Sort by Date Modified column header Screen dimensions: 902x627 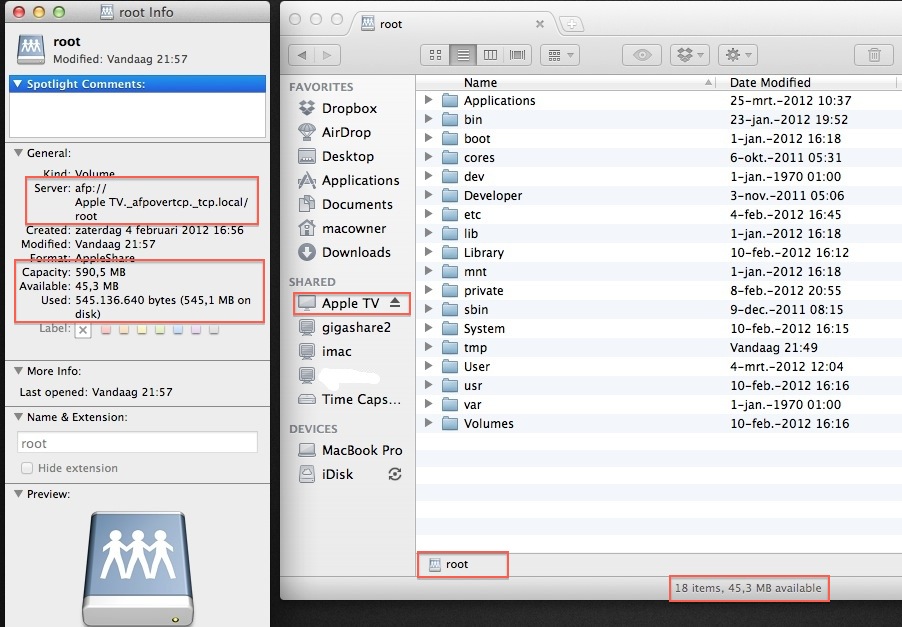(807, 83)
